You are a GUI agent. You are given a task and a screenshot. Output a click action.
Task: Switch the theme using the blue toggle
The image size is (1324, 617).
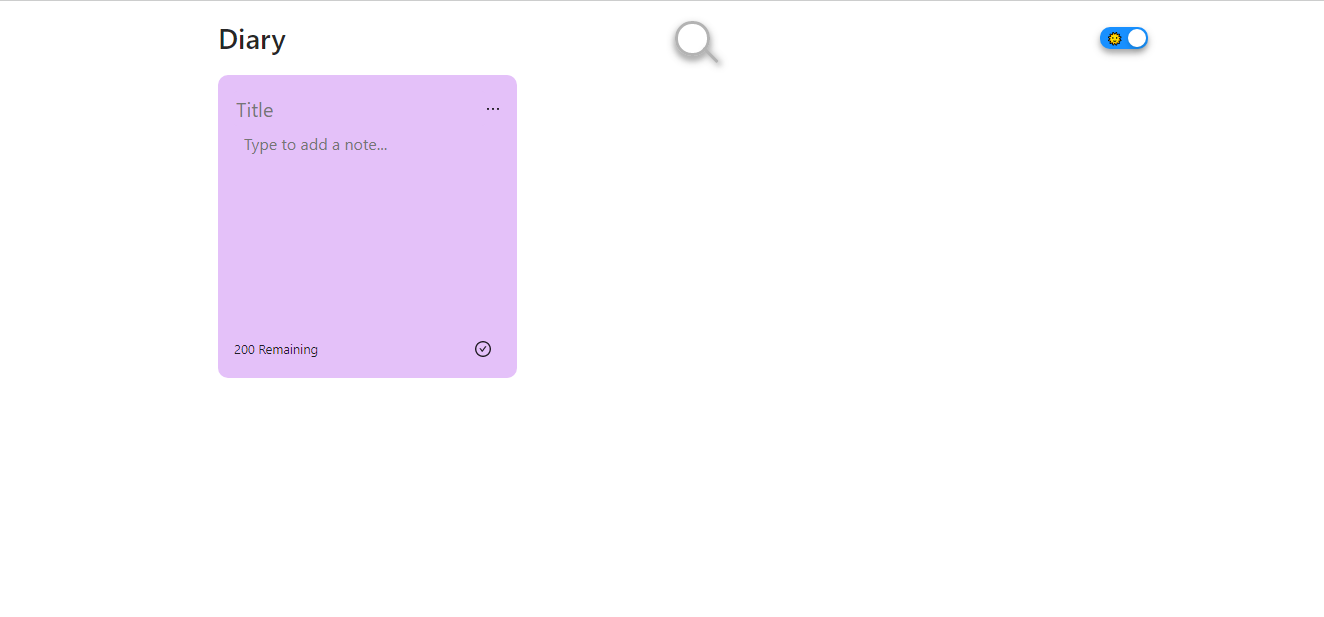click(x=1124, y=38)
